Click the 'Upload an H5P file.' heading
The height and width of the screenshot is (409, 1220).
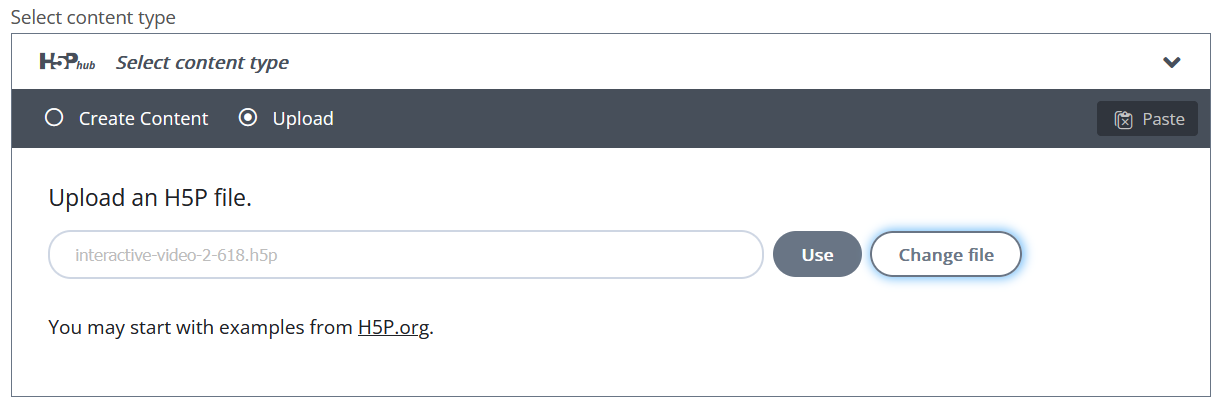click(x=150, y=198)
